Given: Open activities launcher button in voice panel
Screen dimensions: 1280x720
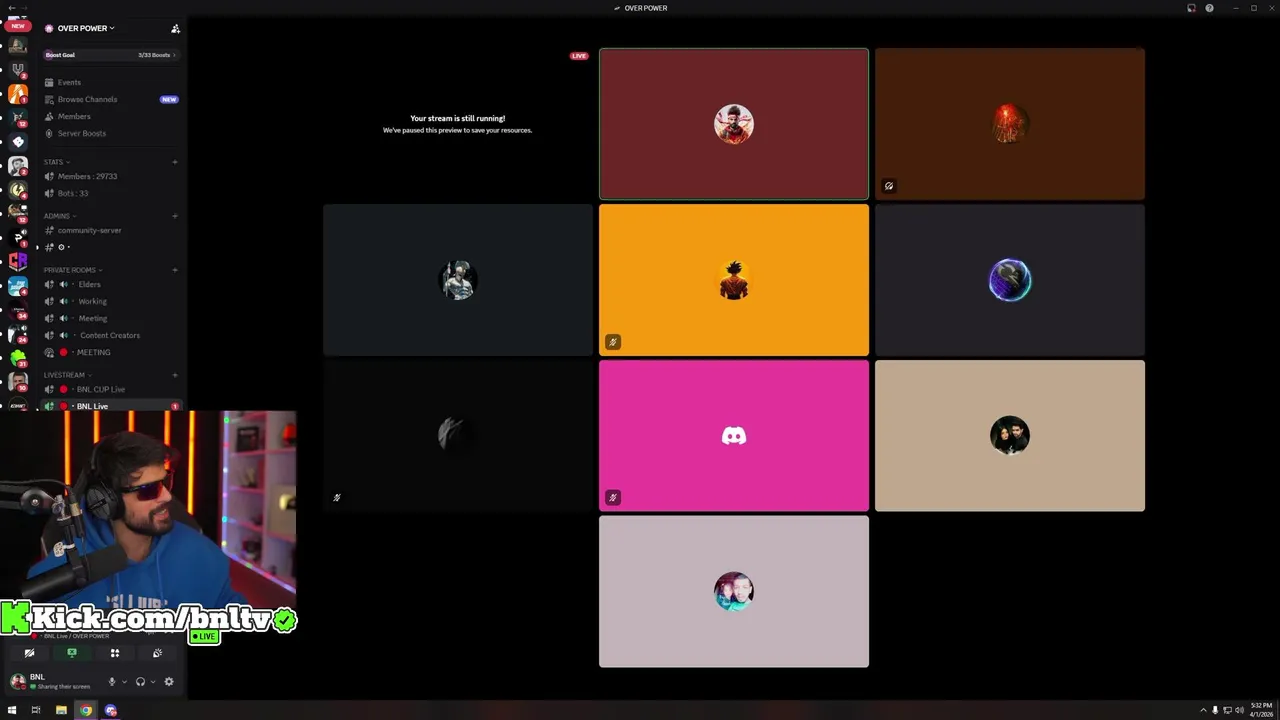Looking at the screenshot, I should click(115, 653).
